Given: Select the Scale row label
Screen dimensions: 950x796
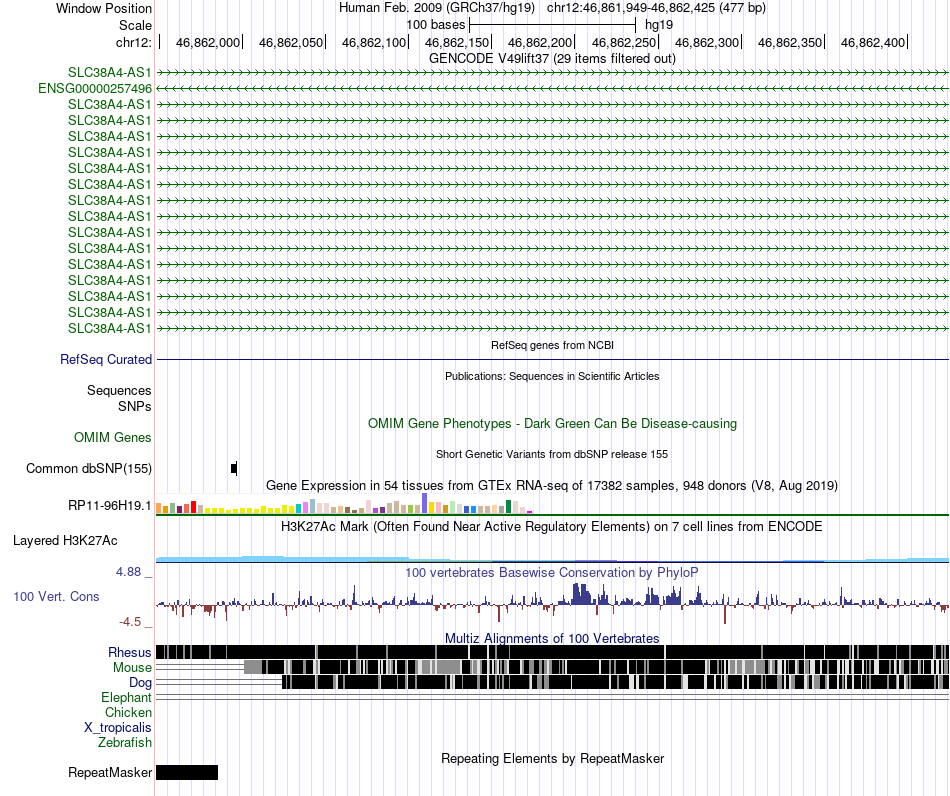Looking at the screenshot, I should [135, 25].
